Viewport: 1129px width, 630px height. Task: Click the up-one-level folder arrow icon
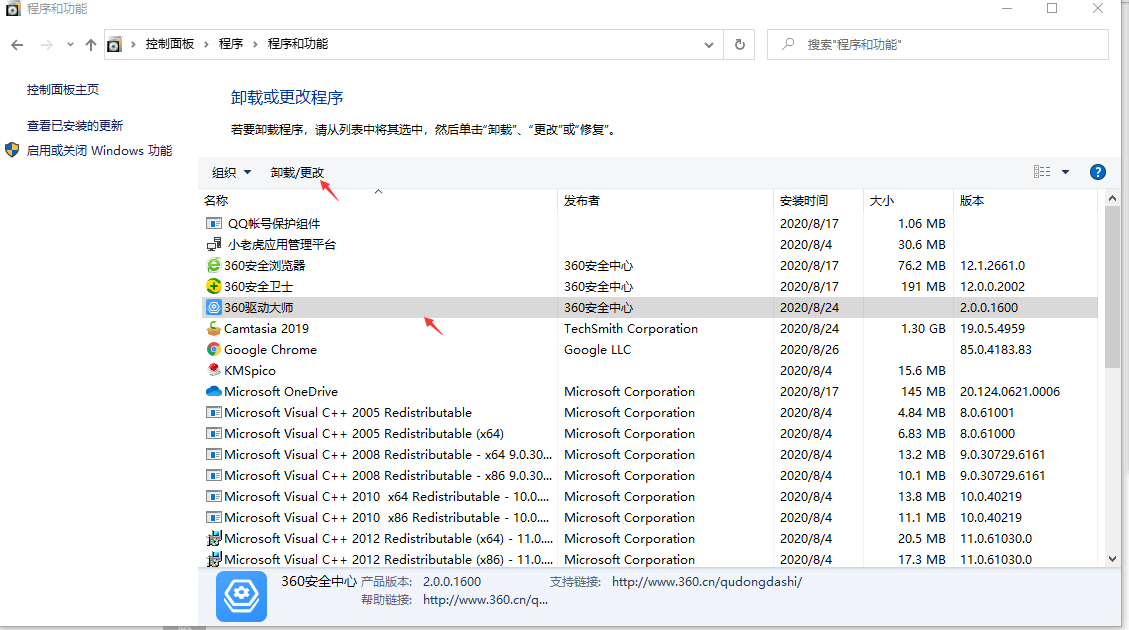point(90,44)
